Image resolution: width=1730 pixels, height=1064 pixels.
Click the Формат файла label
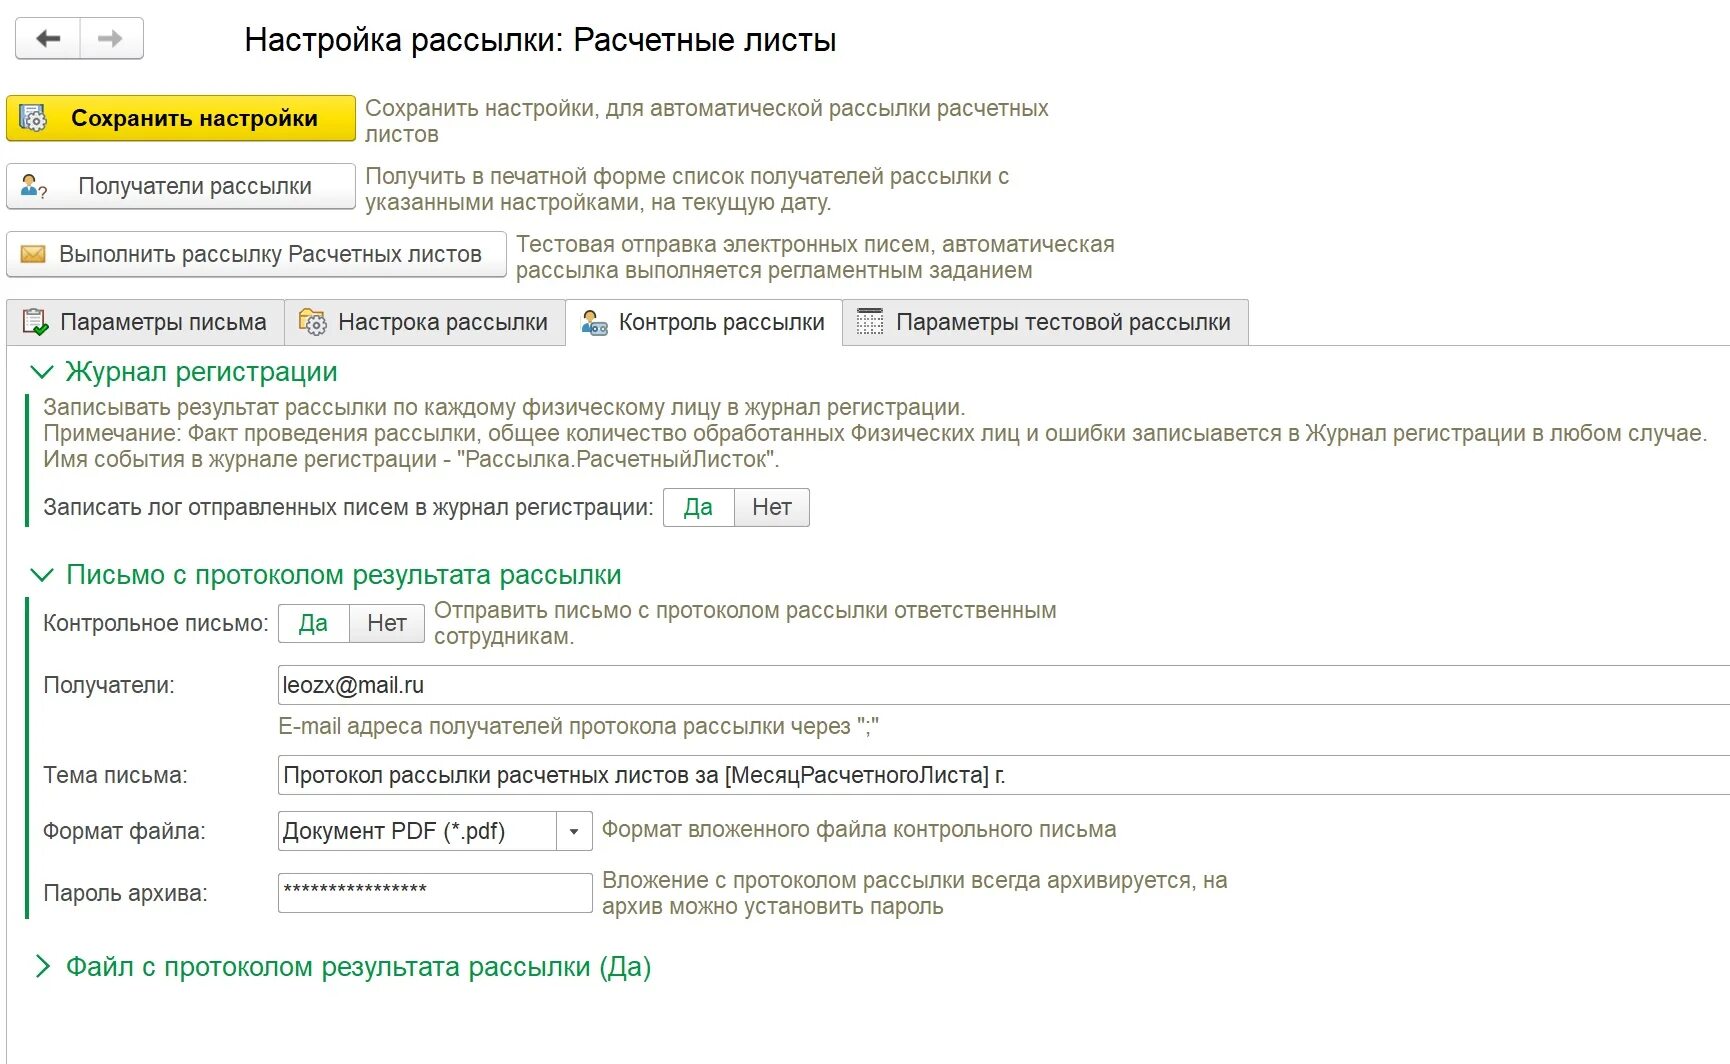(124, 831)
